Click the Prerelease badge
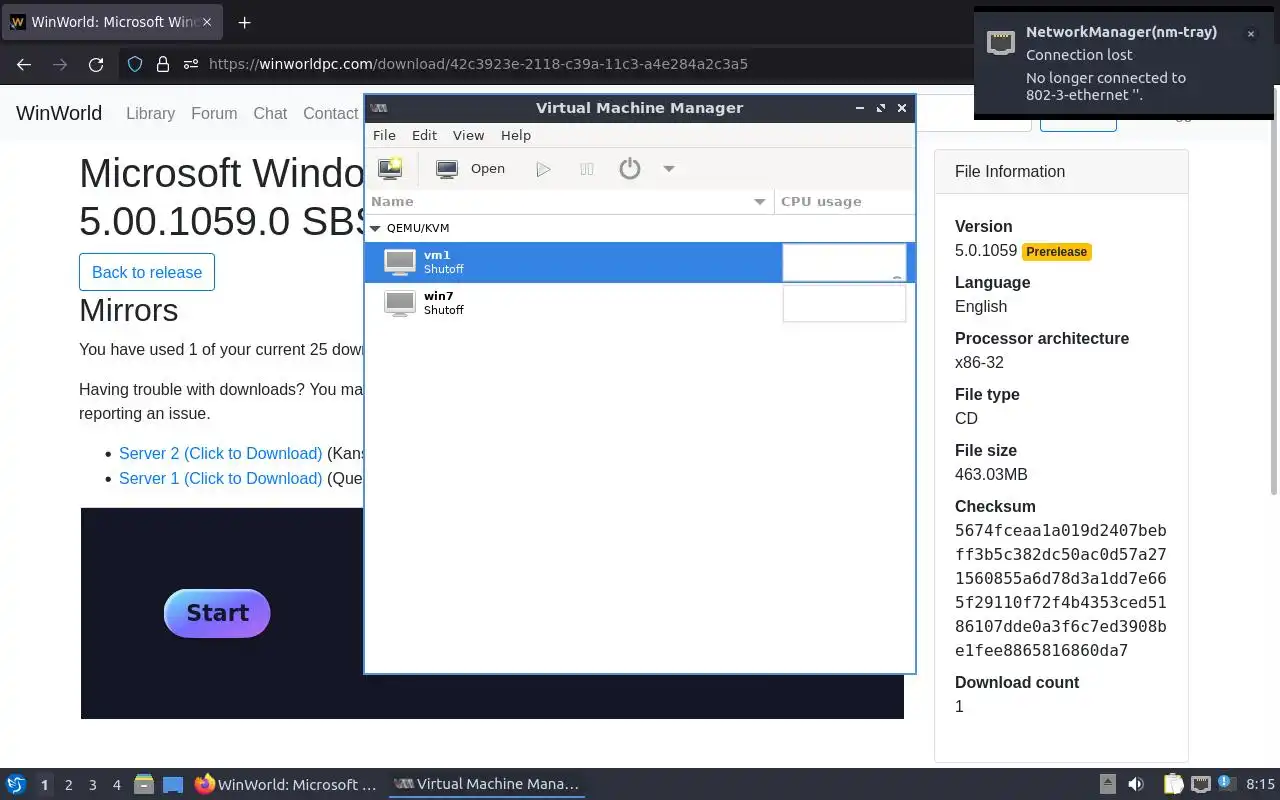 1056,252
